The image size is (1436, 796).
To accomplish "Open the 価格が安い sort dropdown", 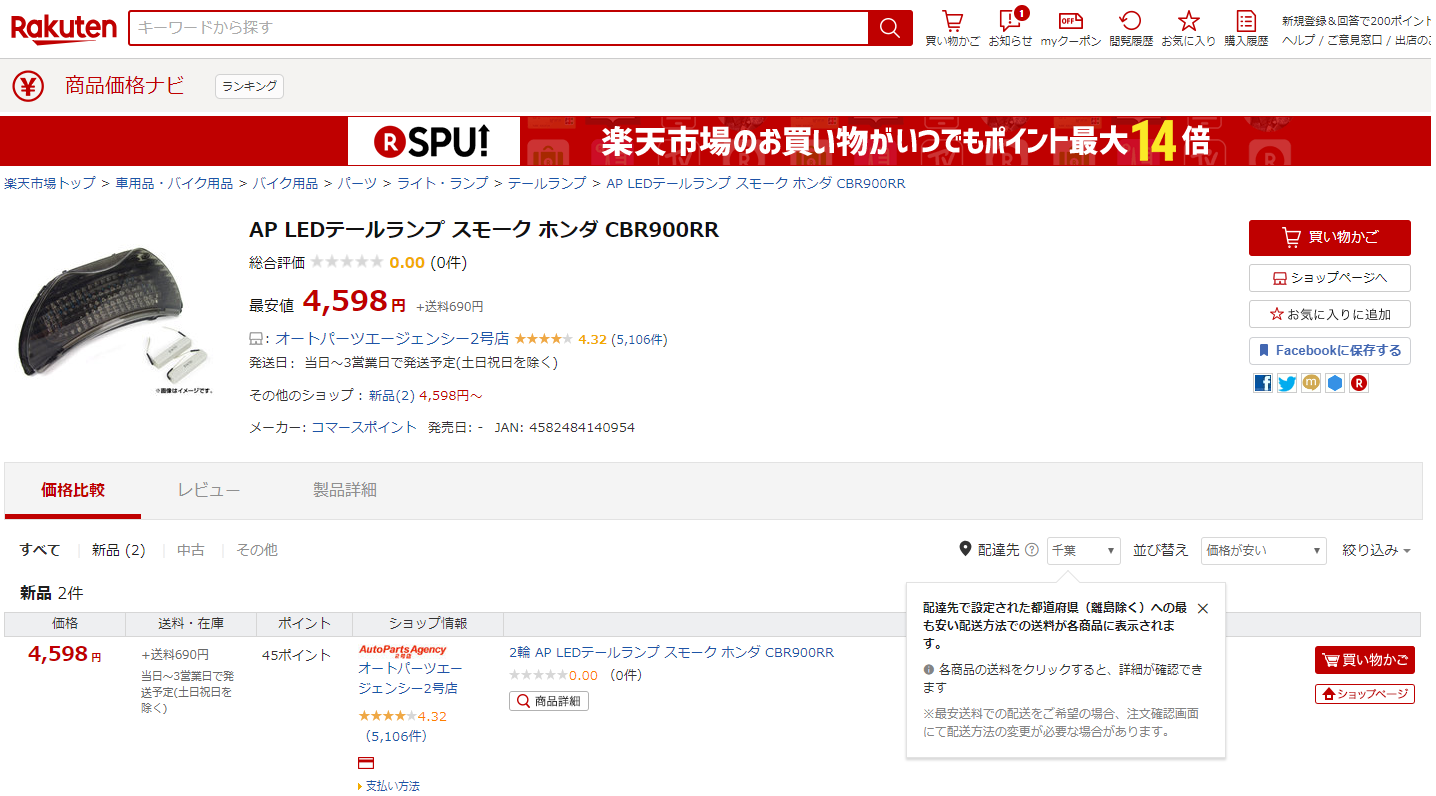I will 1264,550.
